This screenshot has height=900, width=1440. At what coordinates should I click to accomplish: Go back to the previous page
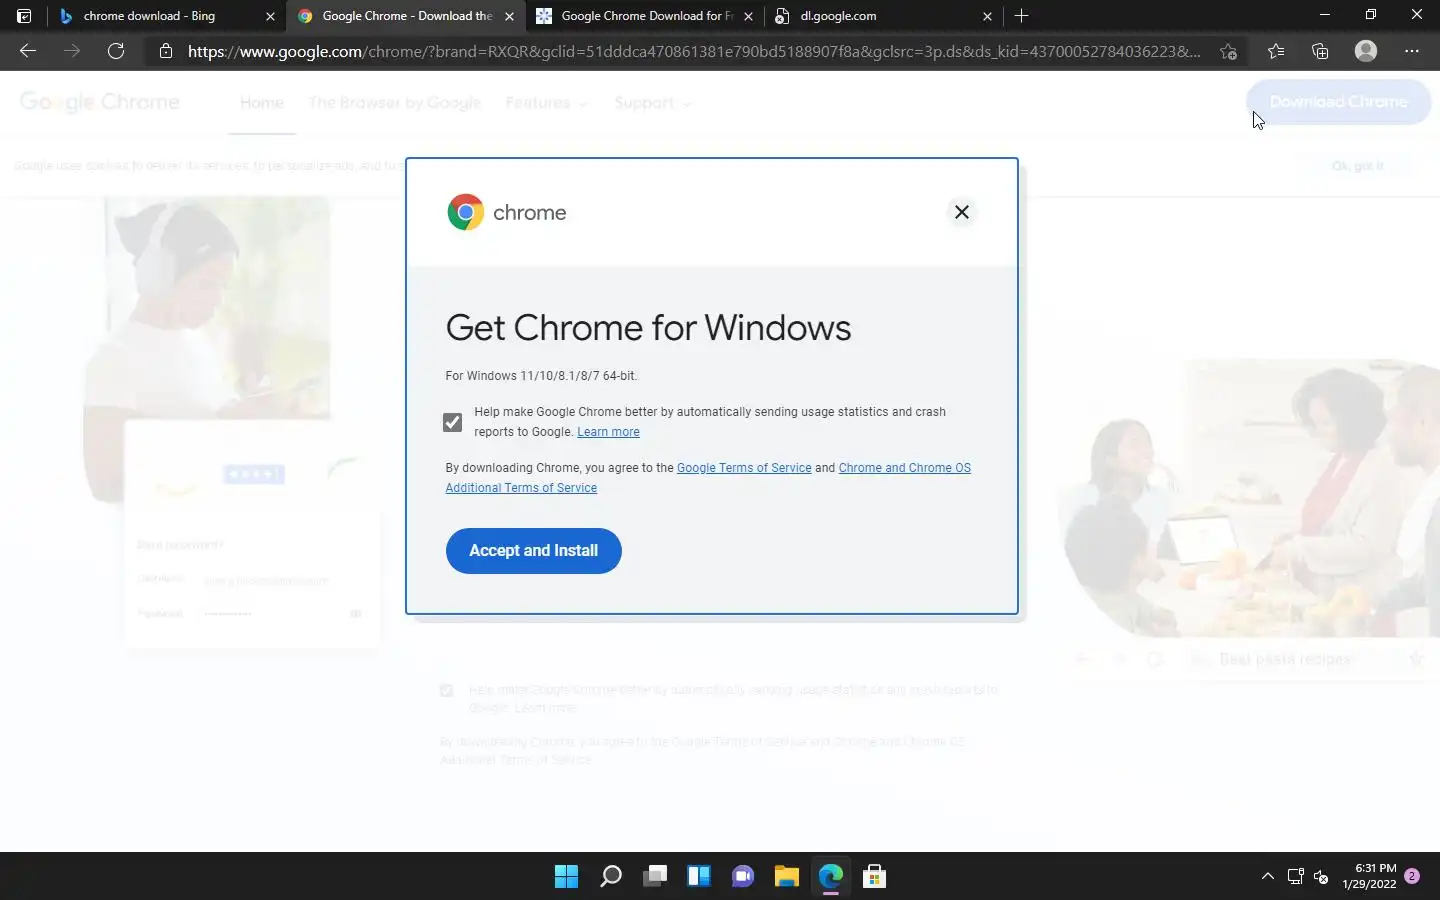point(28,51)
